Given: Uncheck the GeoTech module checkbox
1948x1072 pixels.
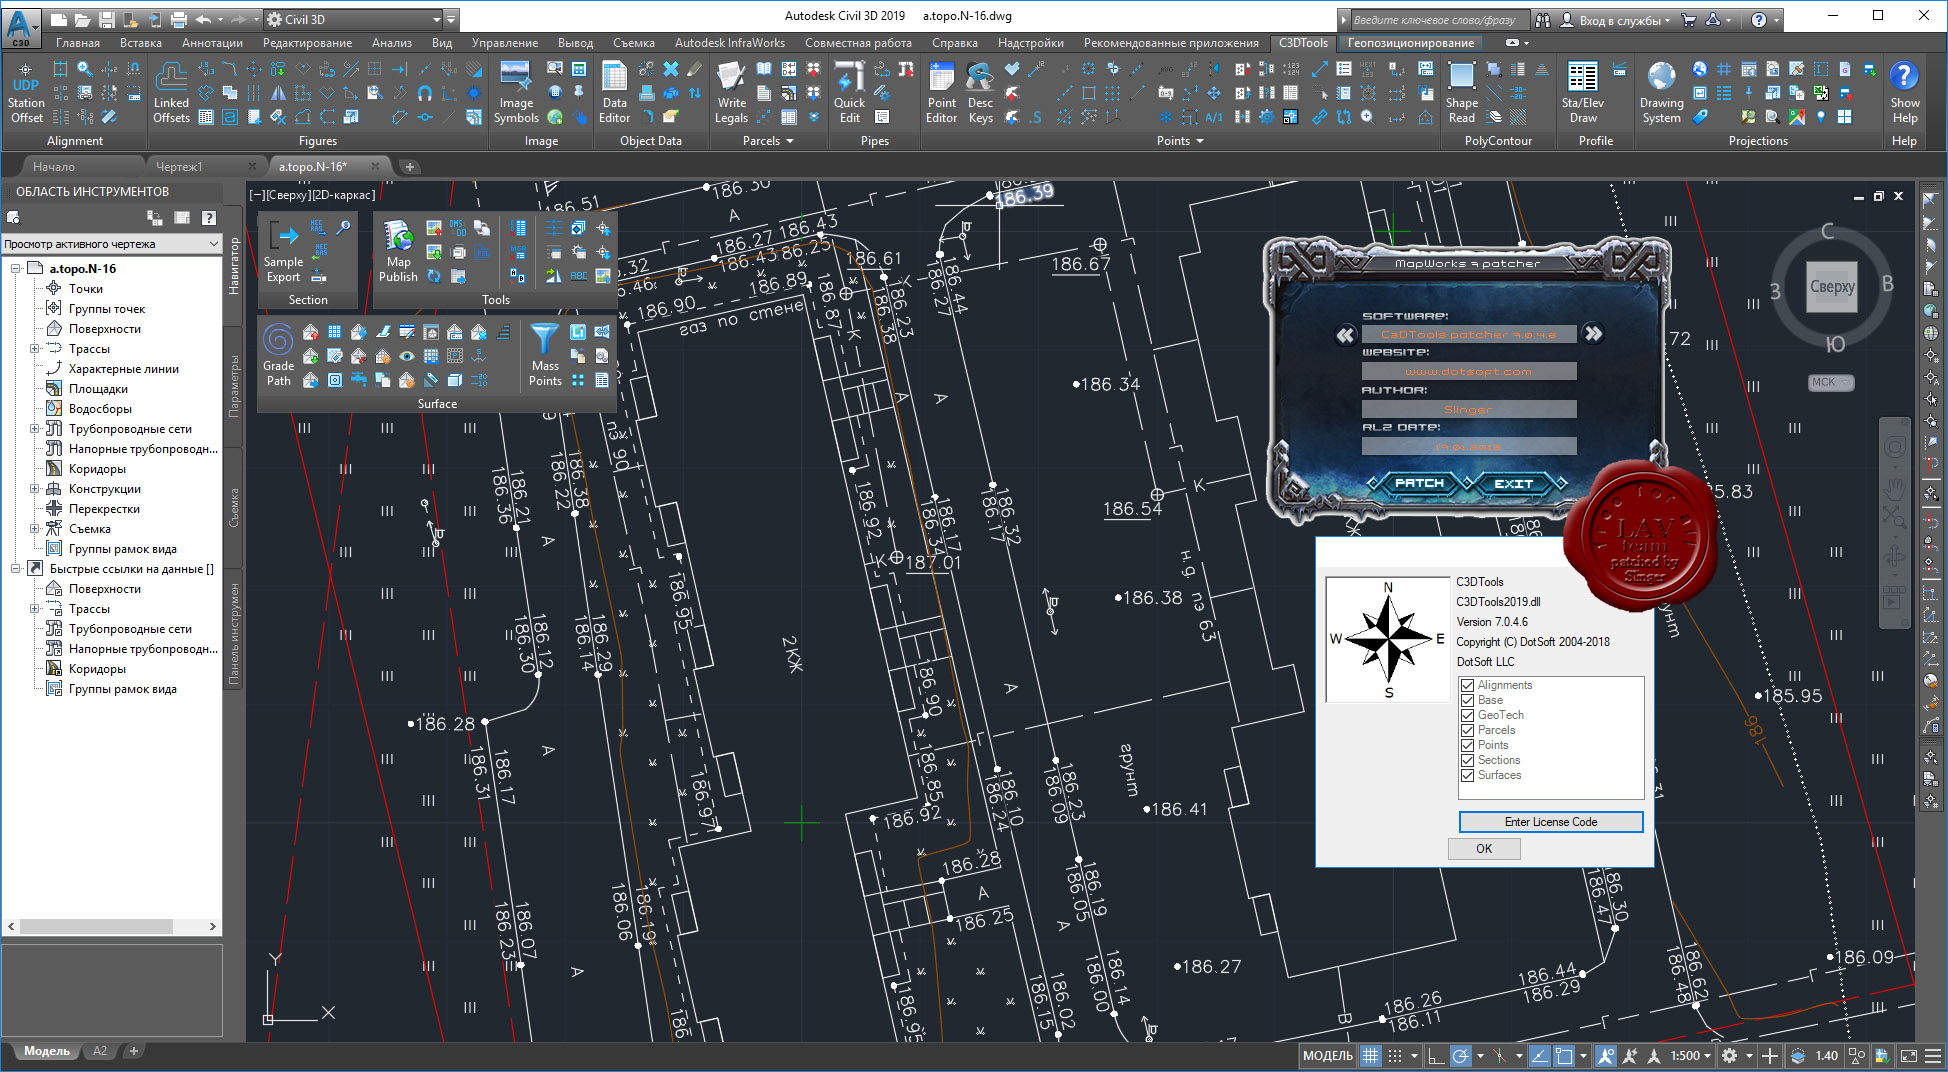Looking at the screenshot, I should (x=1467, y=715).
